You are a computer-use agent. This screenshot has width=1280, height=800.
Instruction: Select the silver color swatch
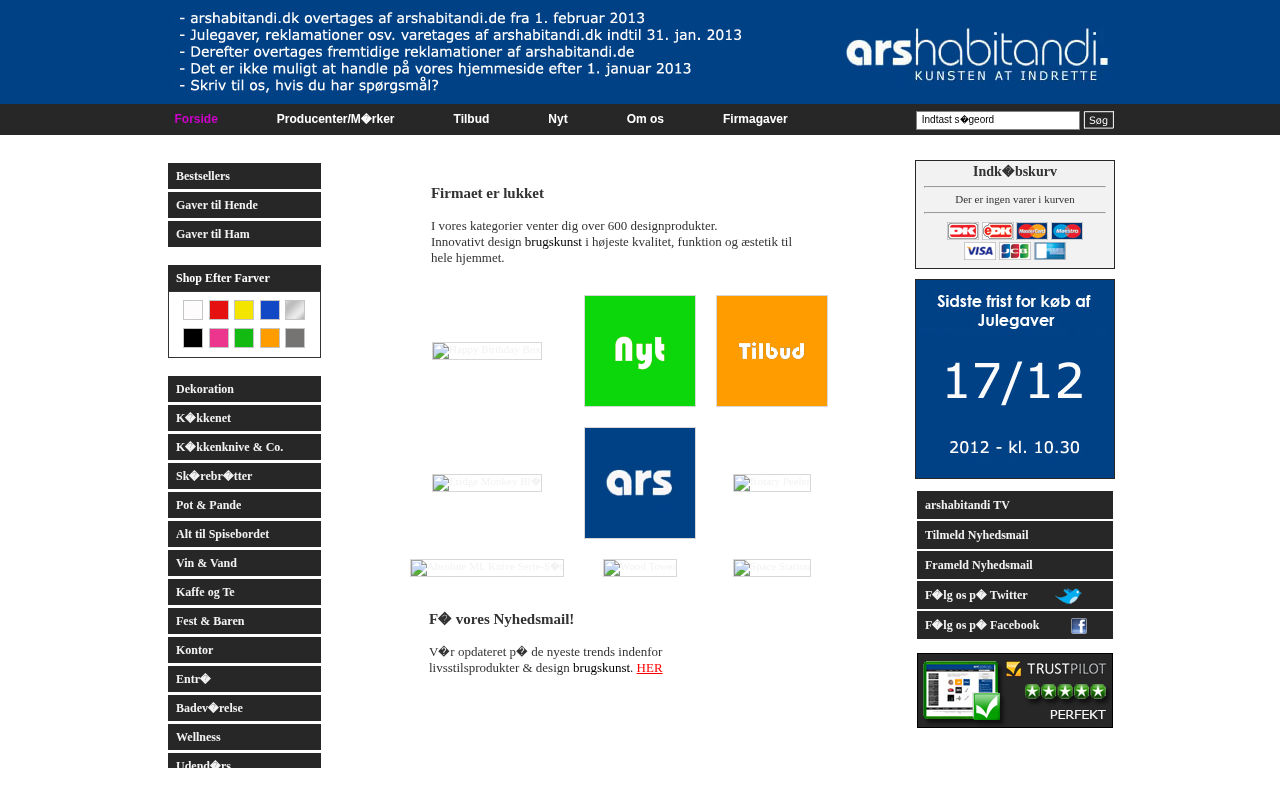[x=295, y=310]
